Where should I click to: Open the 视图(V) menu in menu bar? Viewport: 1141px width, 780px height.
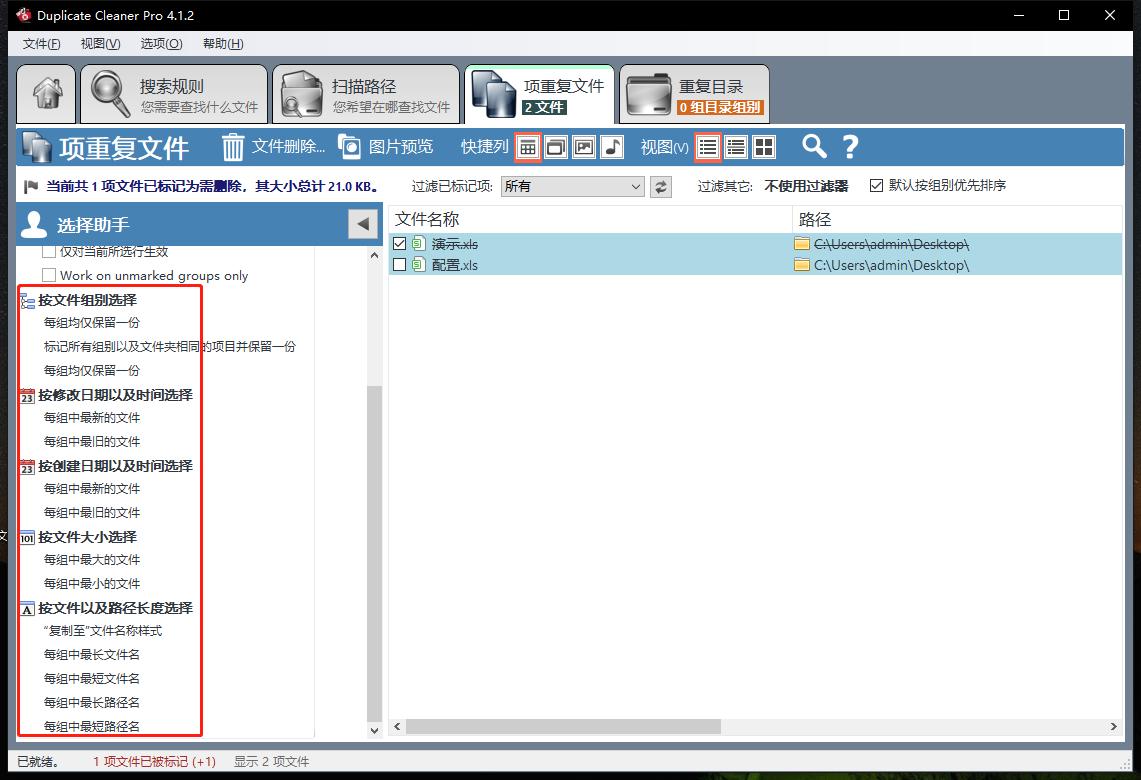tap(100, 44)
